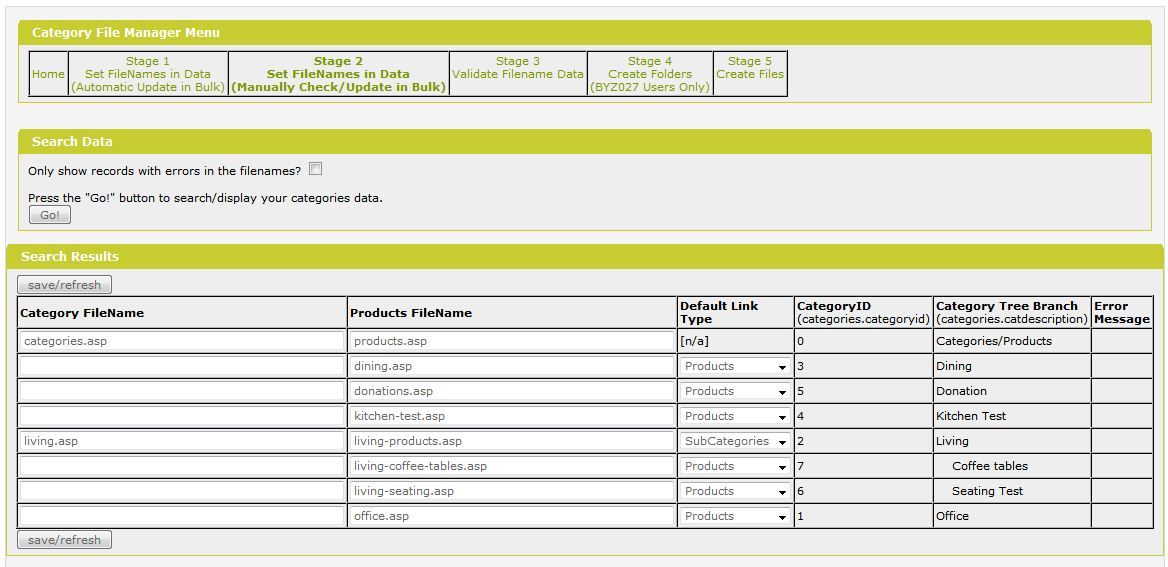
Task: Click the Kitchen Test tree branch cell
Action: coord(1012,416)
